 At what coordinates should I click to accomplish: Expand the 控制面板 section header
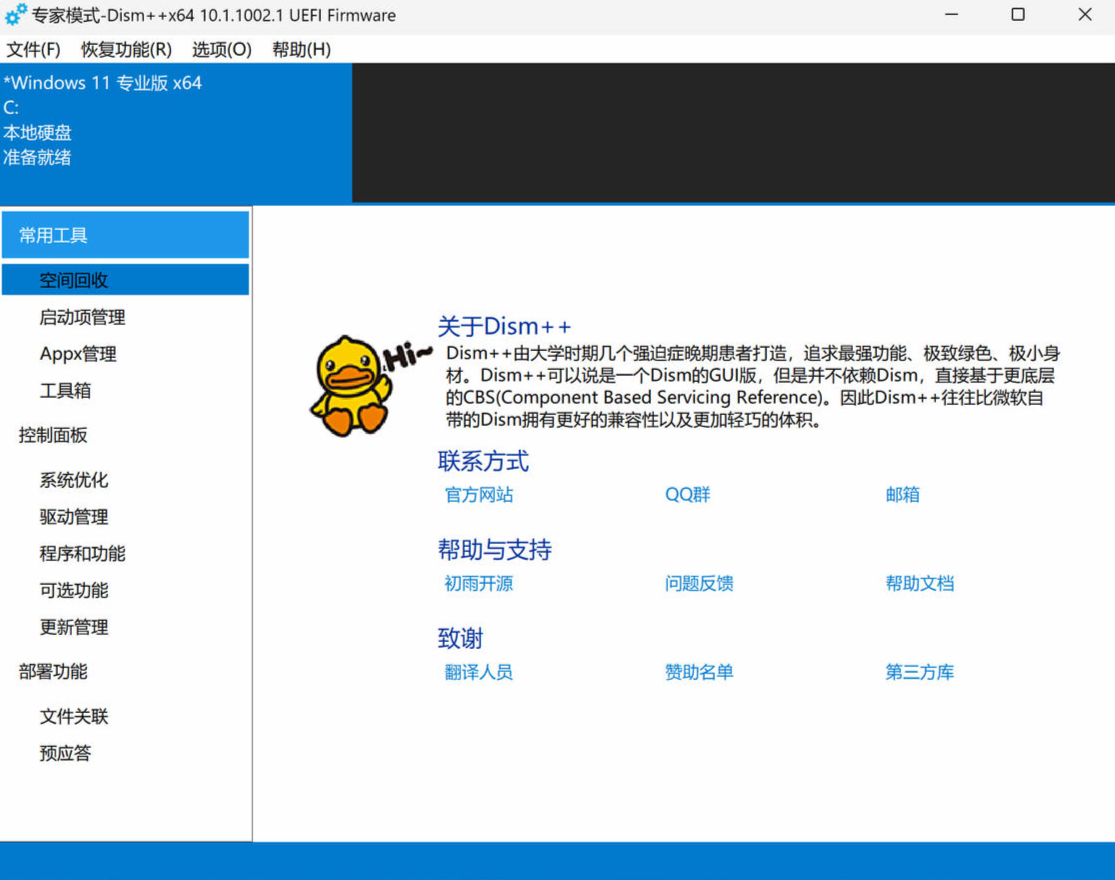coord(53,435)
